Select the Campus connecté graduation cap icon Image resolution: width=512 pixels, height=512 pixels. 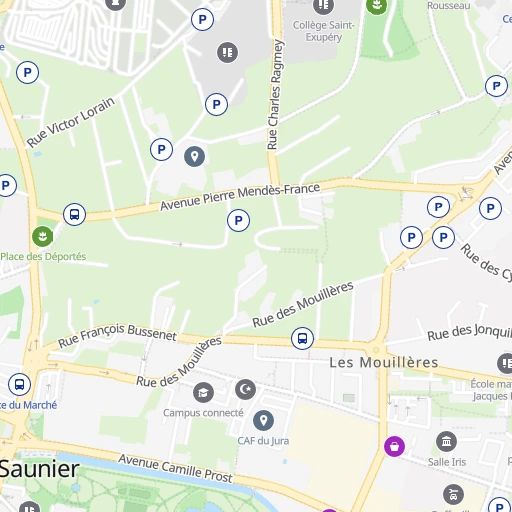point(203,393)
